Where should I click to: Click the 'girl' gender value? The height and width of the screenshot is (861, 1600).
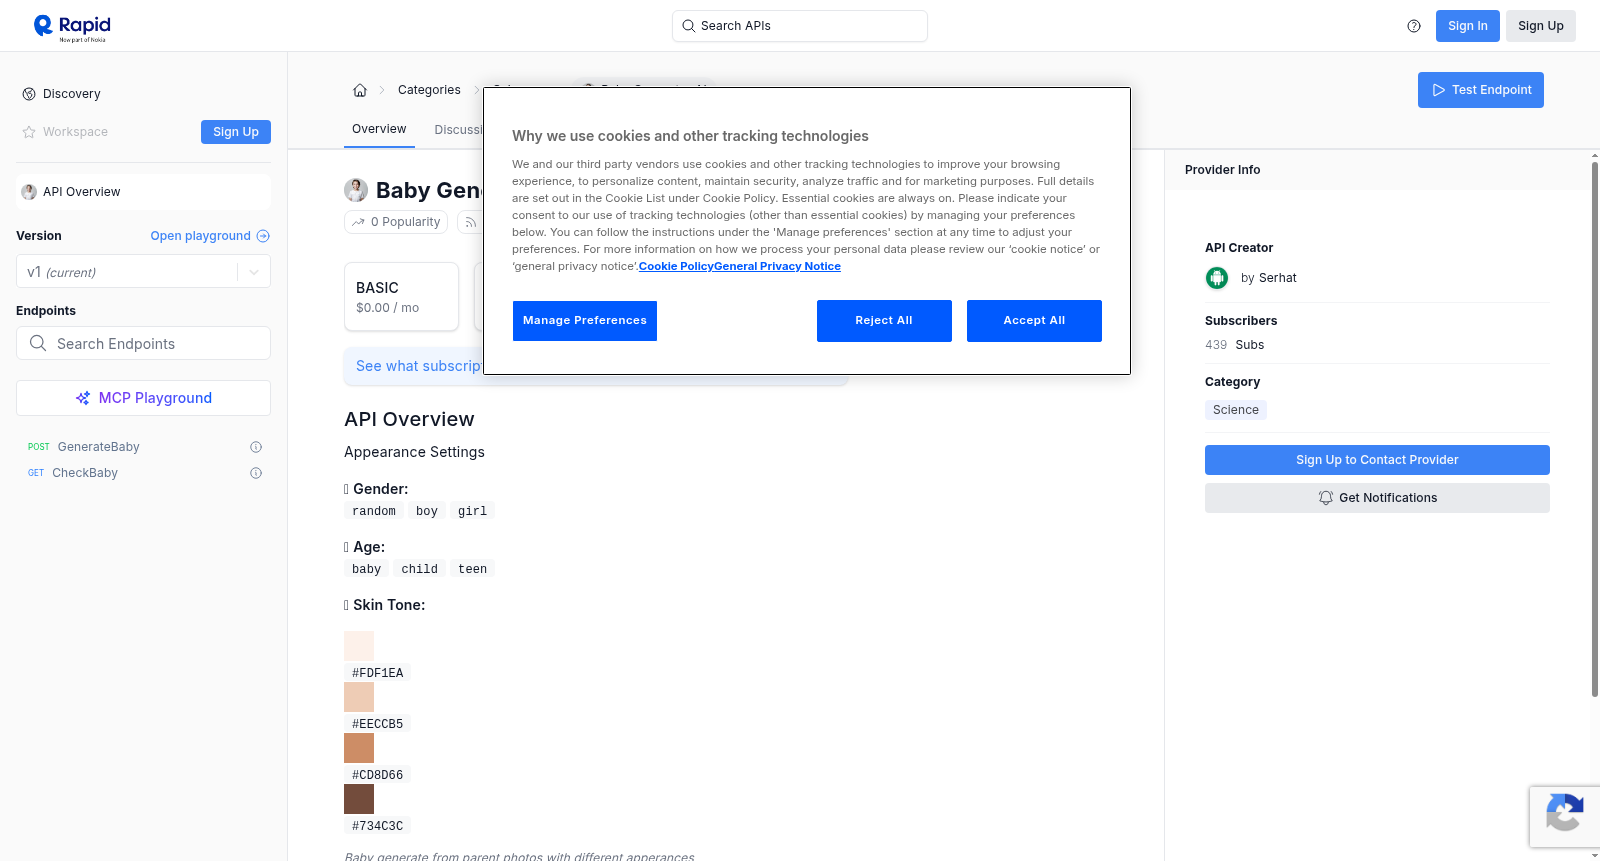(x=472, y=511)
